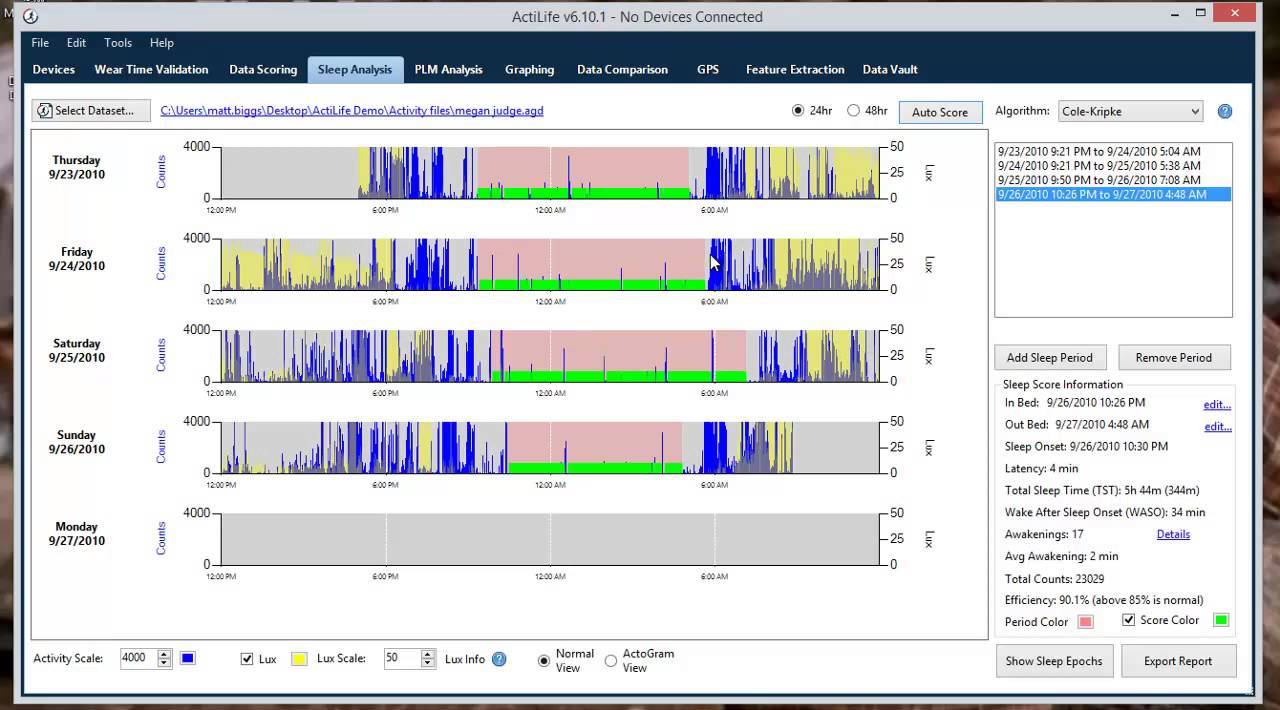Select the 9/26/2010 10:26 PM sleep period
The image size is (1280, 710).
(x=1113, y=194)
